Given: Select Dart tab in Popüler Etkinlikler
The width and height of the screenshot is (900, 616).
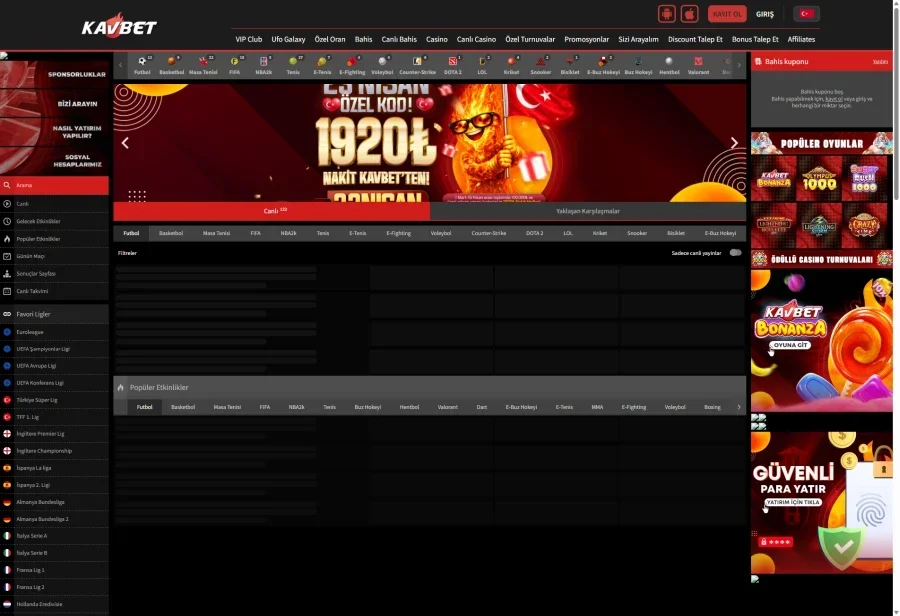Looking at the screenshot, I should (482, 407).
